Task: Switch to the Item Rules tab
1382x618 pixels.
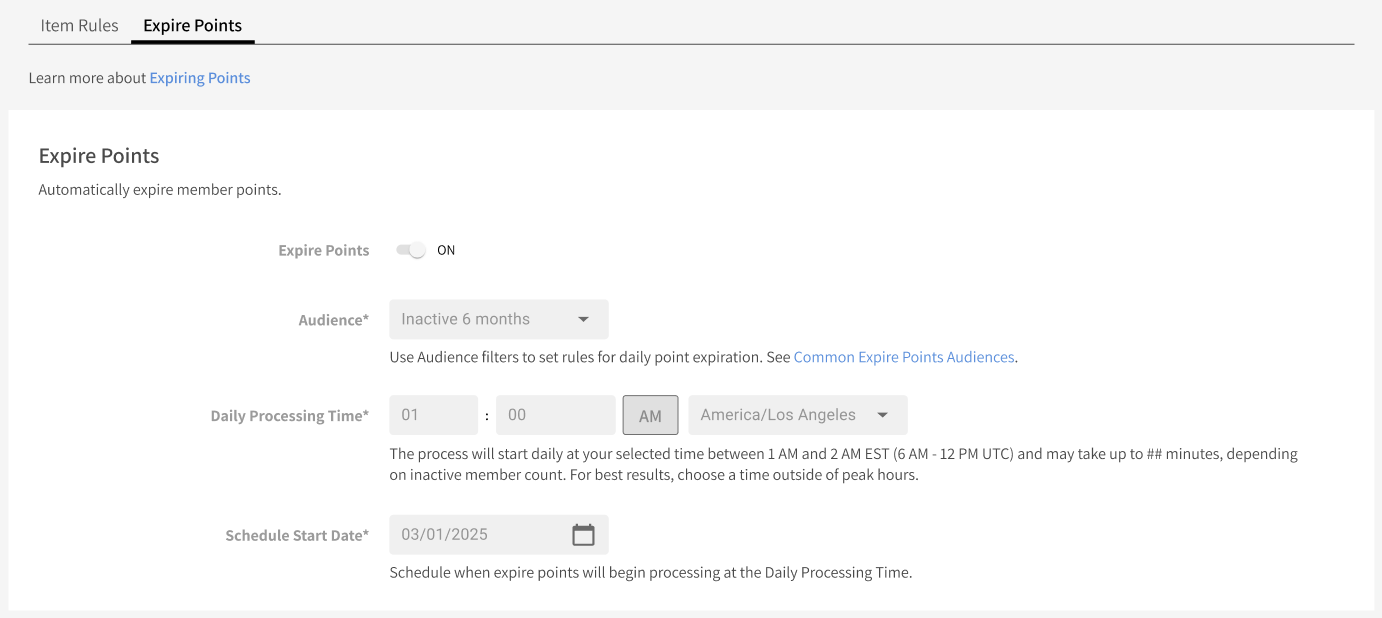Action: click(x=79, y=25)
